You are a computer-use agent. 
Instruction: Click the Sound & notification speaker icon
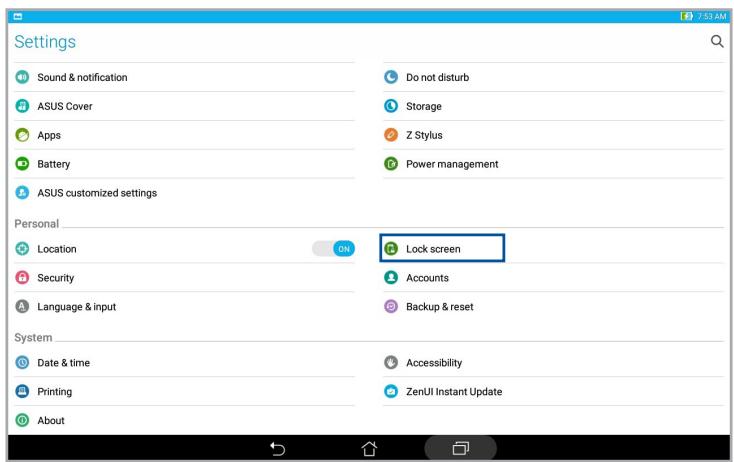tap(22, 77)
